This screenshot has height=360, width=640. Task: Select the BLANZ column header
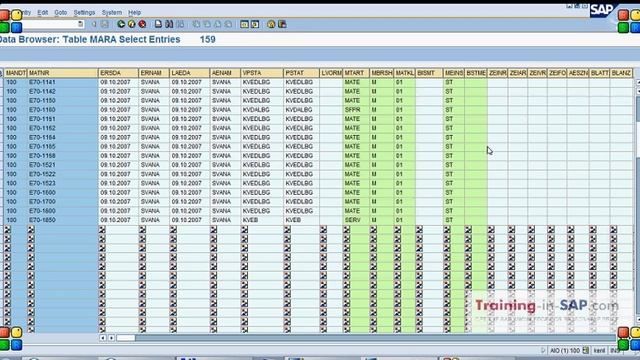621,73
